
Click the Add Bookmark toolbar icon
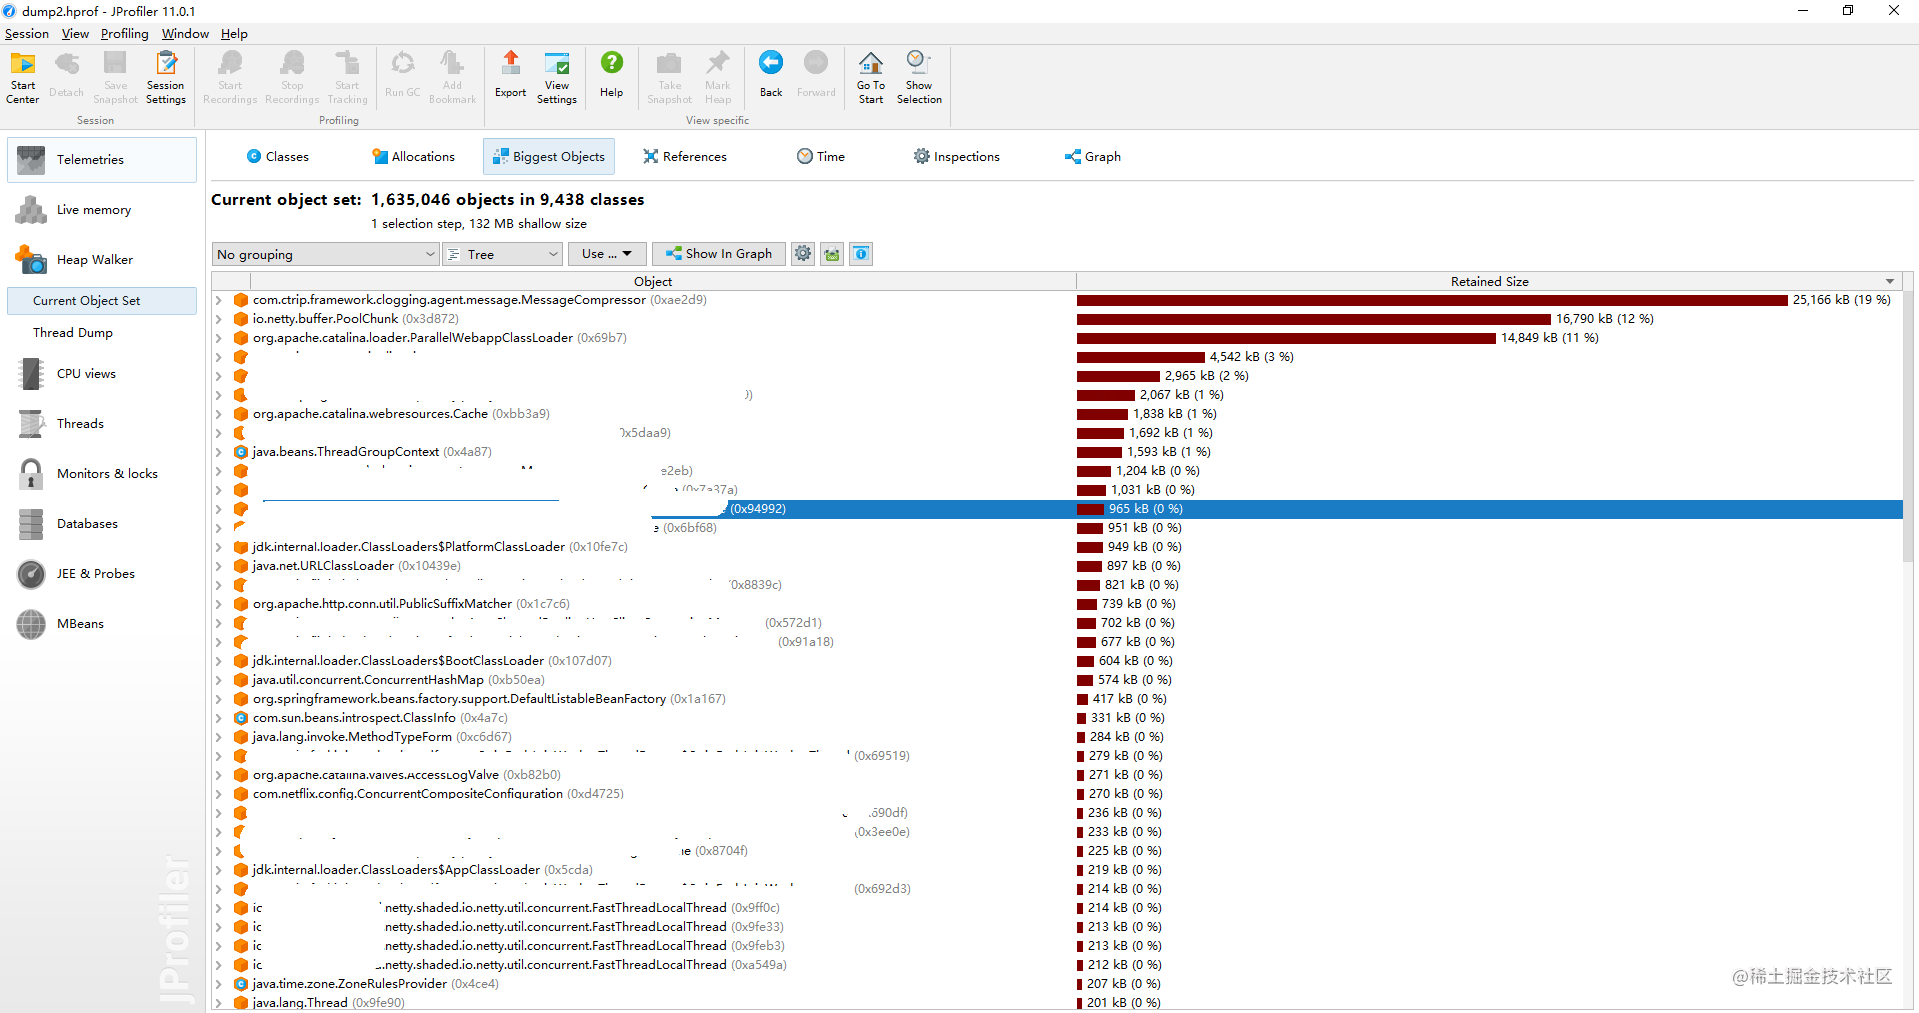pyautogui.click(x=452, y=77)
